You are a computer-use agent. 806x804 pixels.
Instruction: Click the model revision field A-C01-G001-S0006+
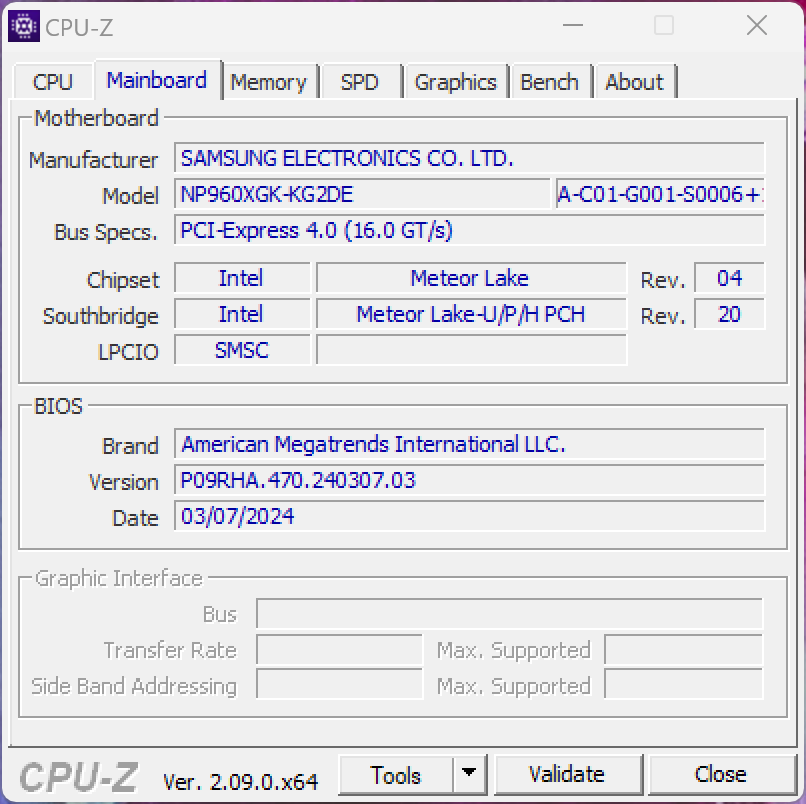660,194
